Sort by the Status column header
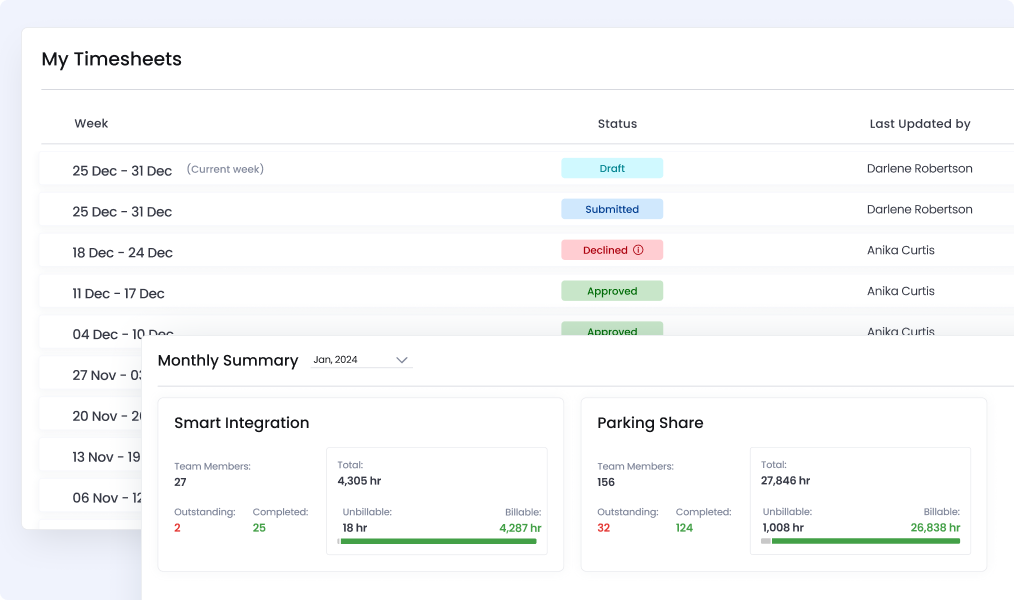 tap(617, 124)
